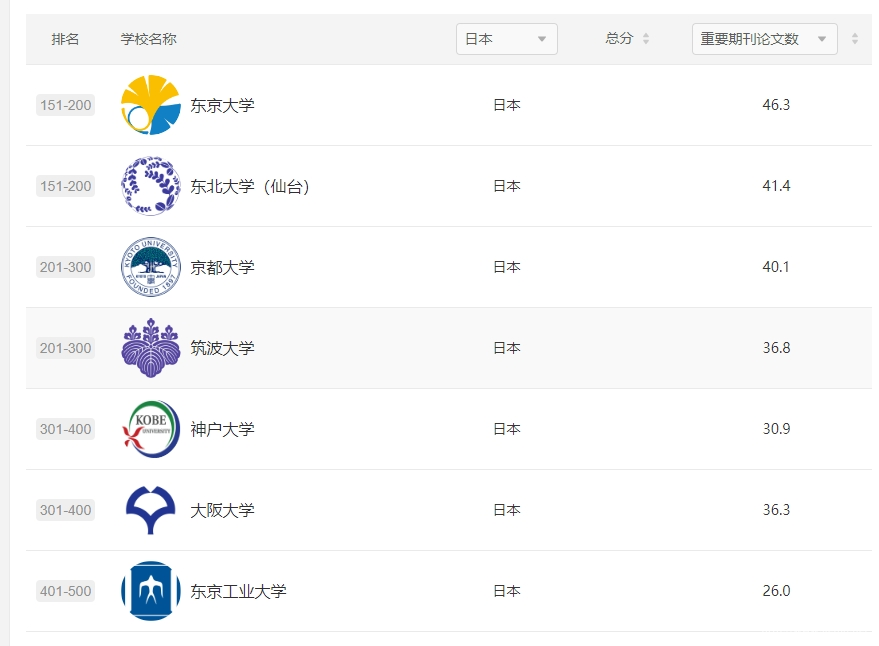Image resolution: width=879 pixels, height=646 pixels.
Task: Click score 40.1 in 京都大学 row
Action: [776, 267]
